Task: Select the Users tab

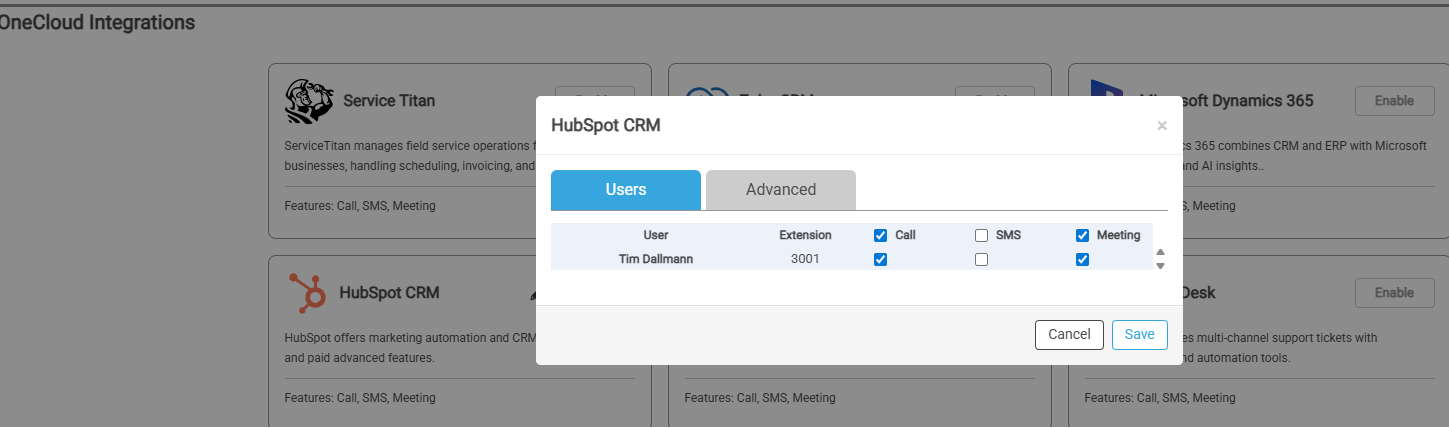Action: (x=625, y=190)
